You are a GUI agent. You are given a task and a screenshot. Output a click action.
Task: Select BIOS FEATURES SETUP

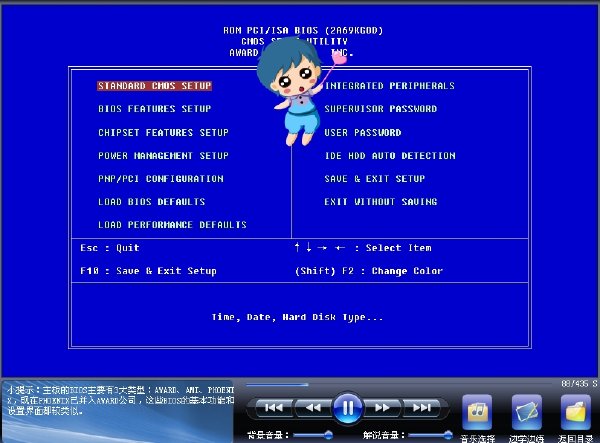click(155, 109)
